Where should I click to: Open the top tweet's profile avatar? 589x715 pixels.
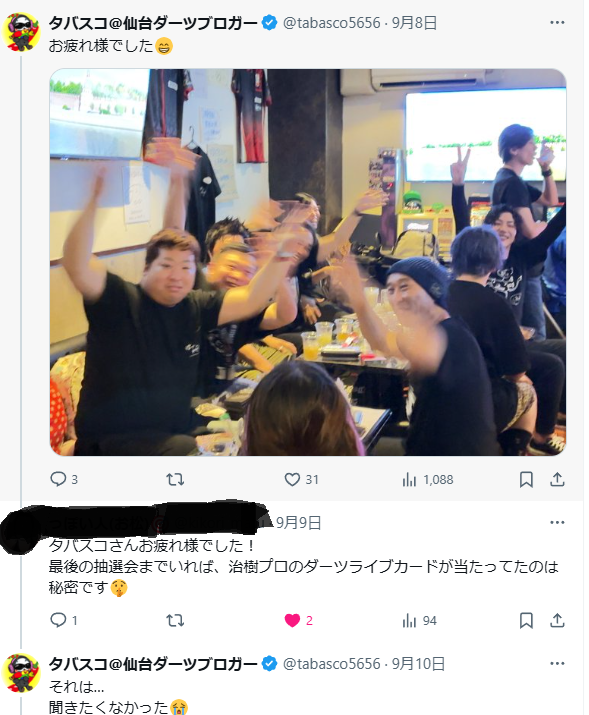(x=21, y=31)
